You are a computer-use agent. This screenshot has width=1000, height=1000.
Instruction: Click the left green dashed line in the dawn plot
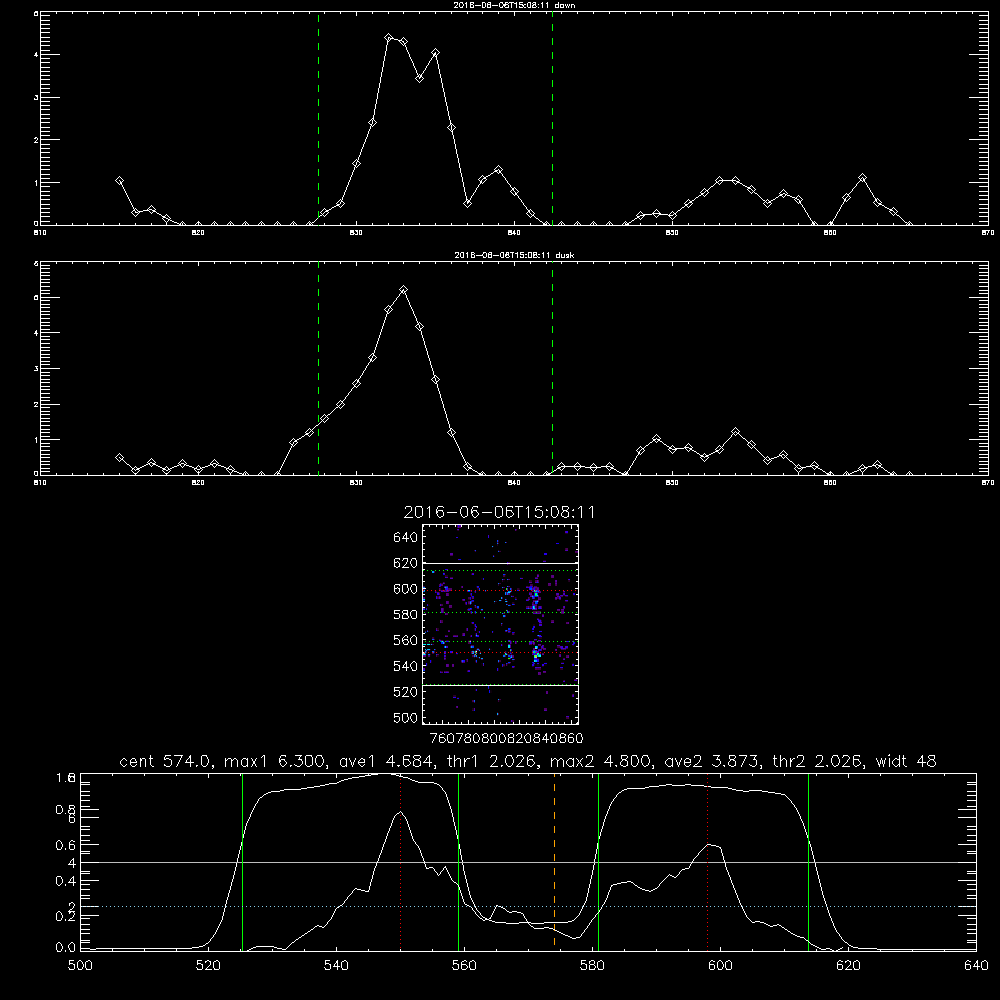point(318,118)
